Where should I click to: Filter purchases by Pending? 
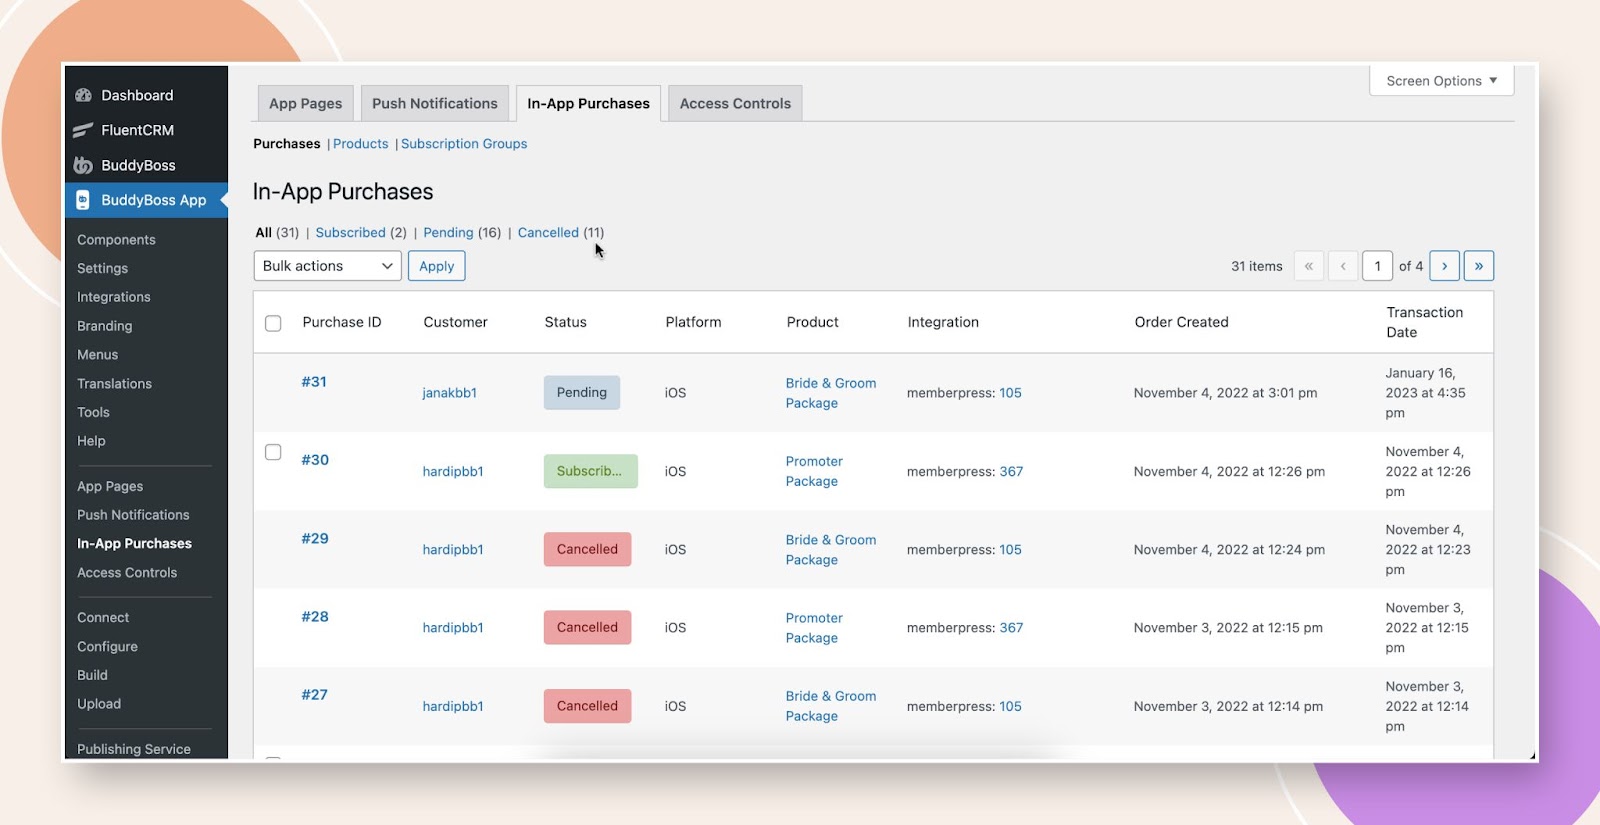448,232
